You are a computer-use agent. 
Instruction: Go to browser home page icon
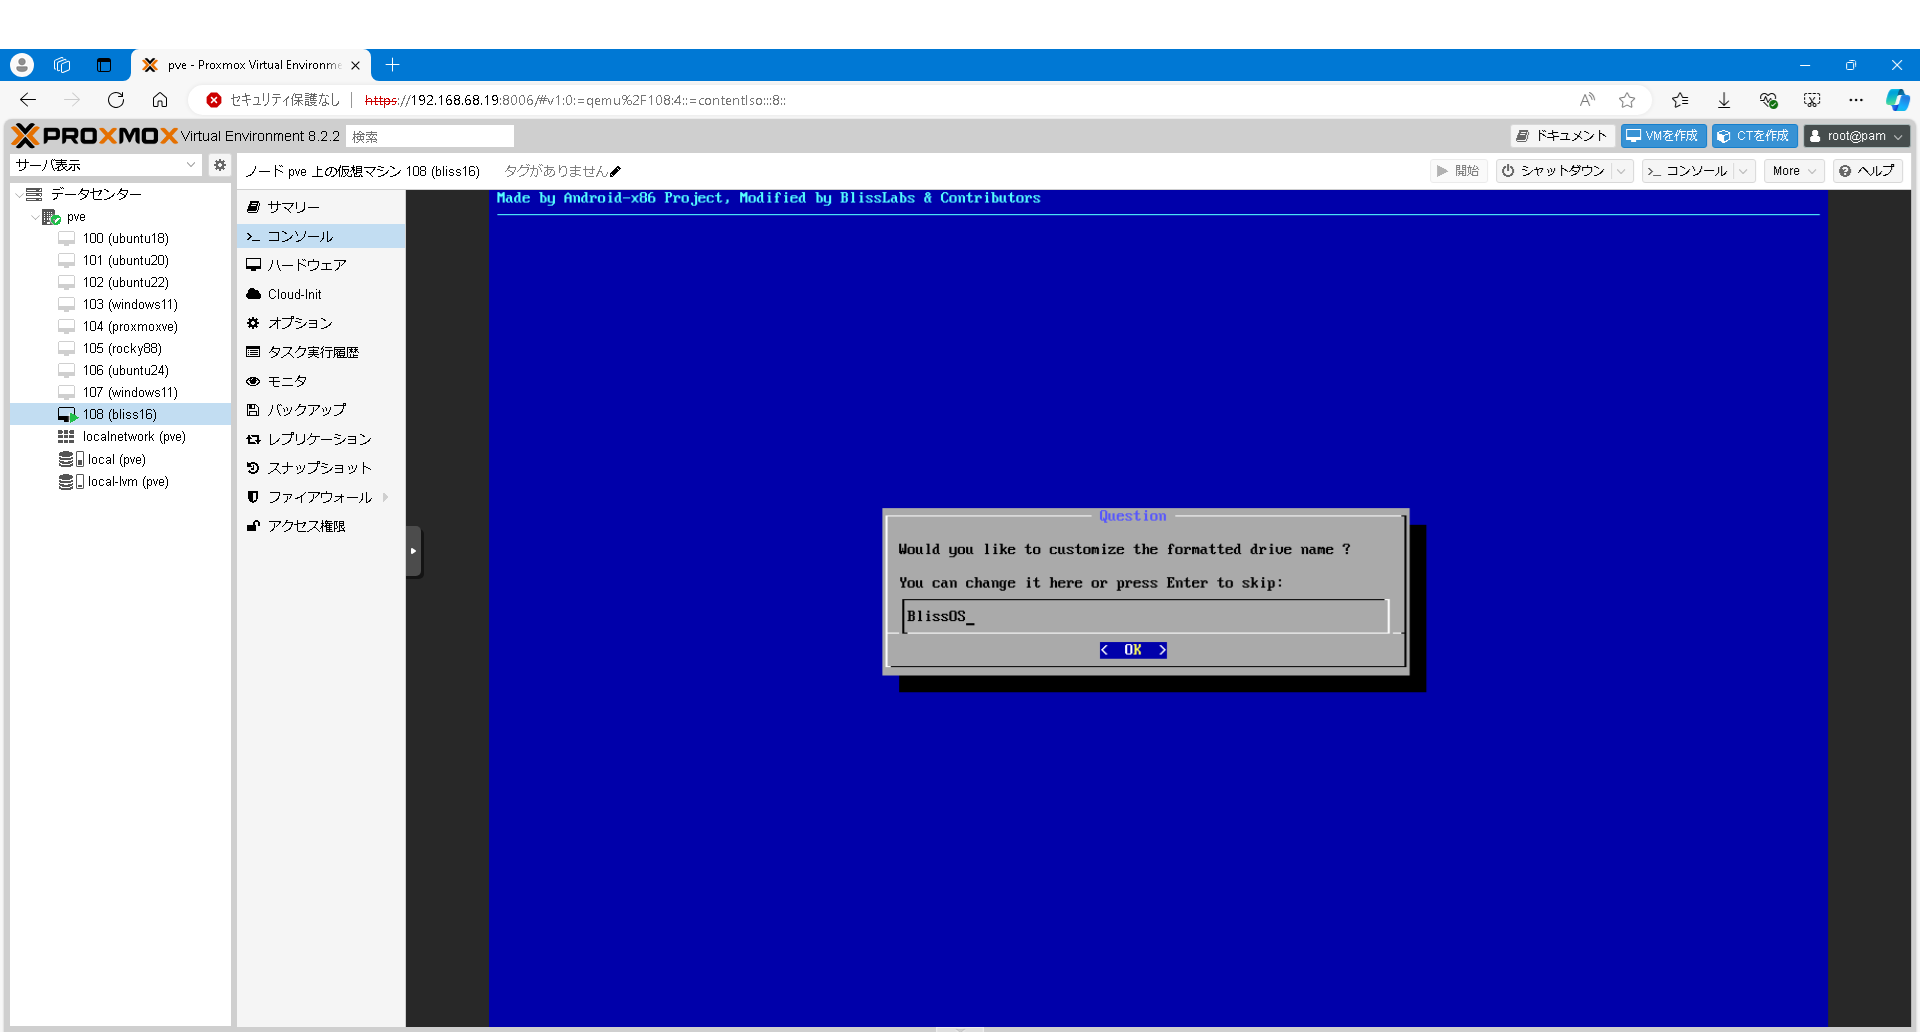point(160,100)
